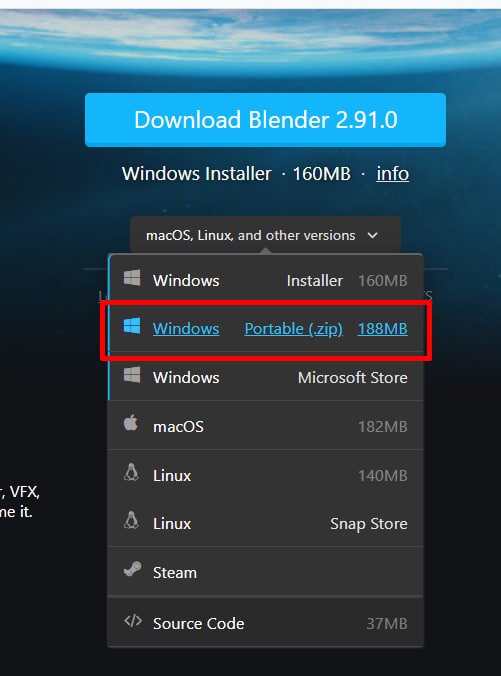Click the Portable (.zip) link text
This screenshot has height=676, width=501.
click(x=294, y=329)
